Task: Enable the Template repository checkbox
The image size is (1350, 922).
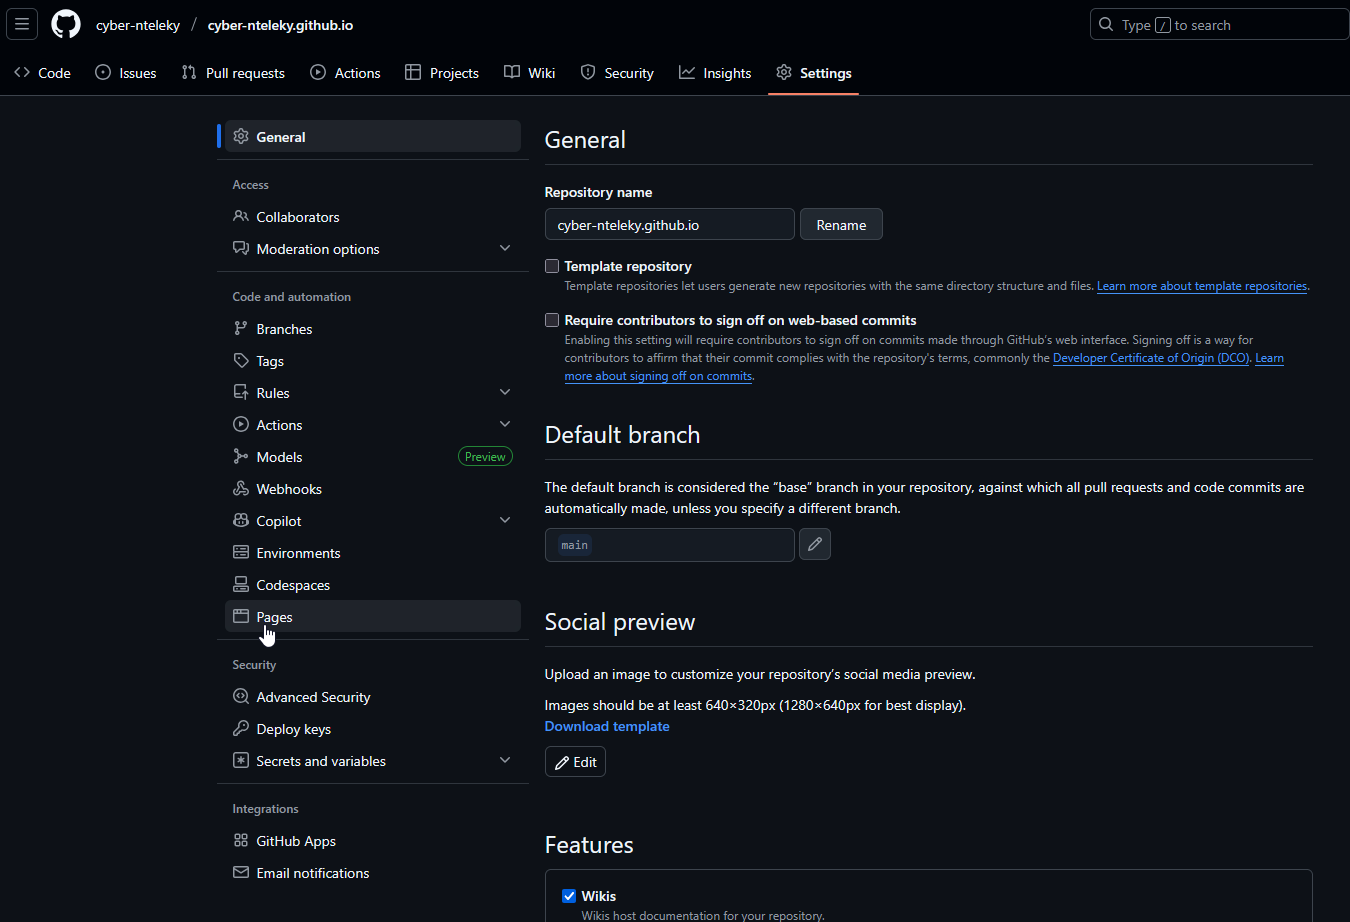Action: click(552, 266)
